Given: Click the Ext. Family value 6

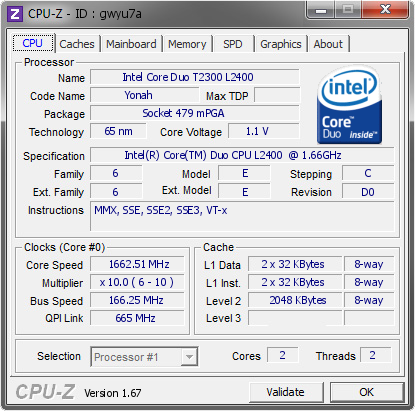Looking at the screenshot, I should point(116,192).
